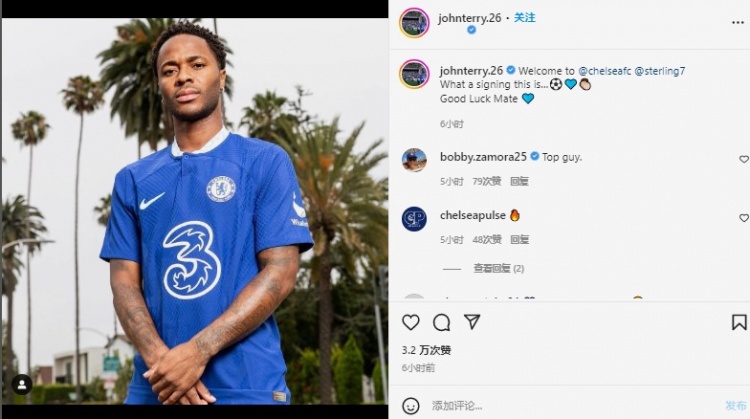Reply to bobby.zamora25's comment
This screenshot has width=750, height=419.
(519, 181)
